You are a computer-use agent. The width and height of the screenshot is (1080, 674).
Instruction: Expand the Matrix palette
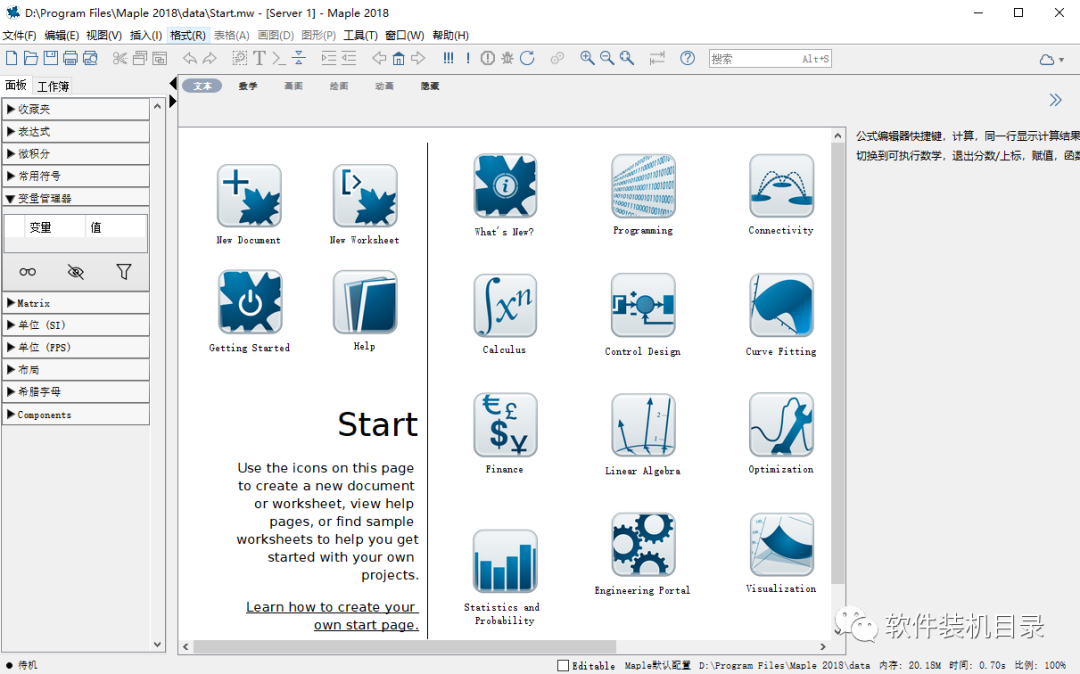[76, 303]
